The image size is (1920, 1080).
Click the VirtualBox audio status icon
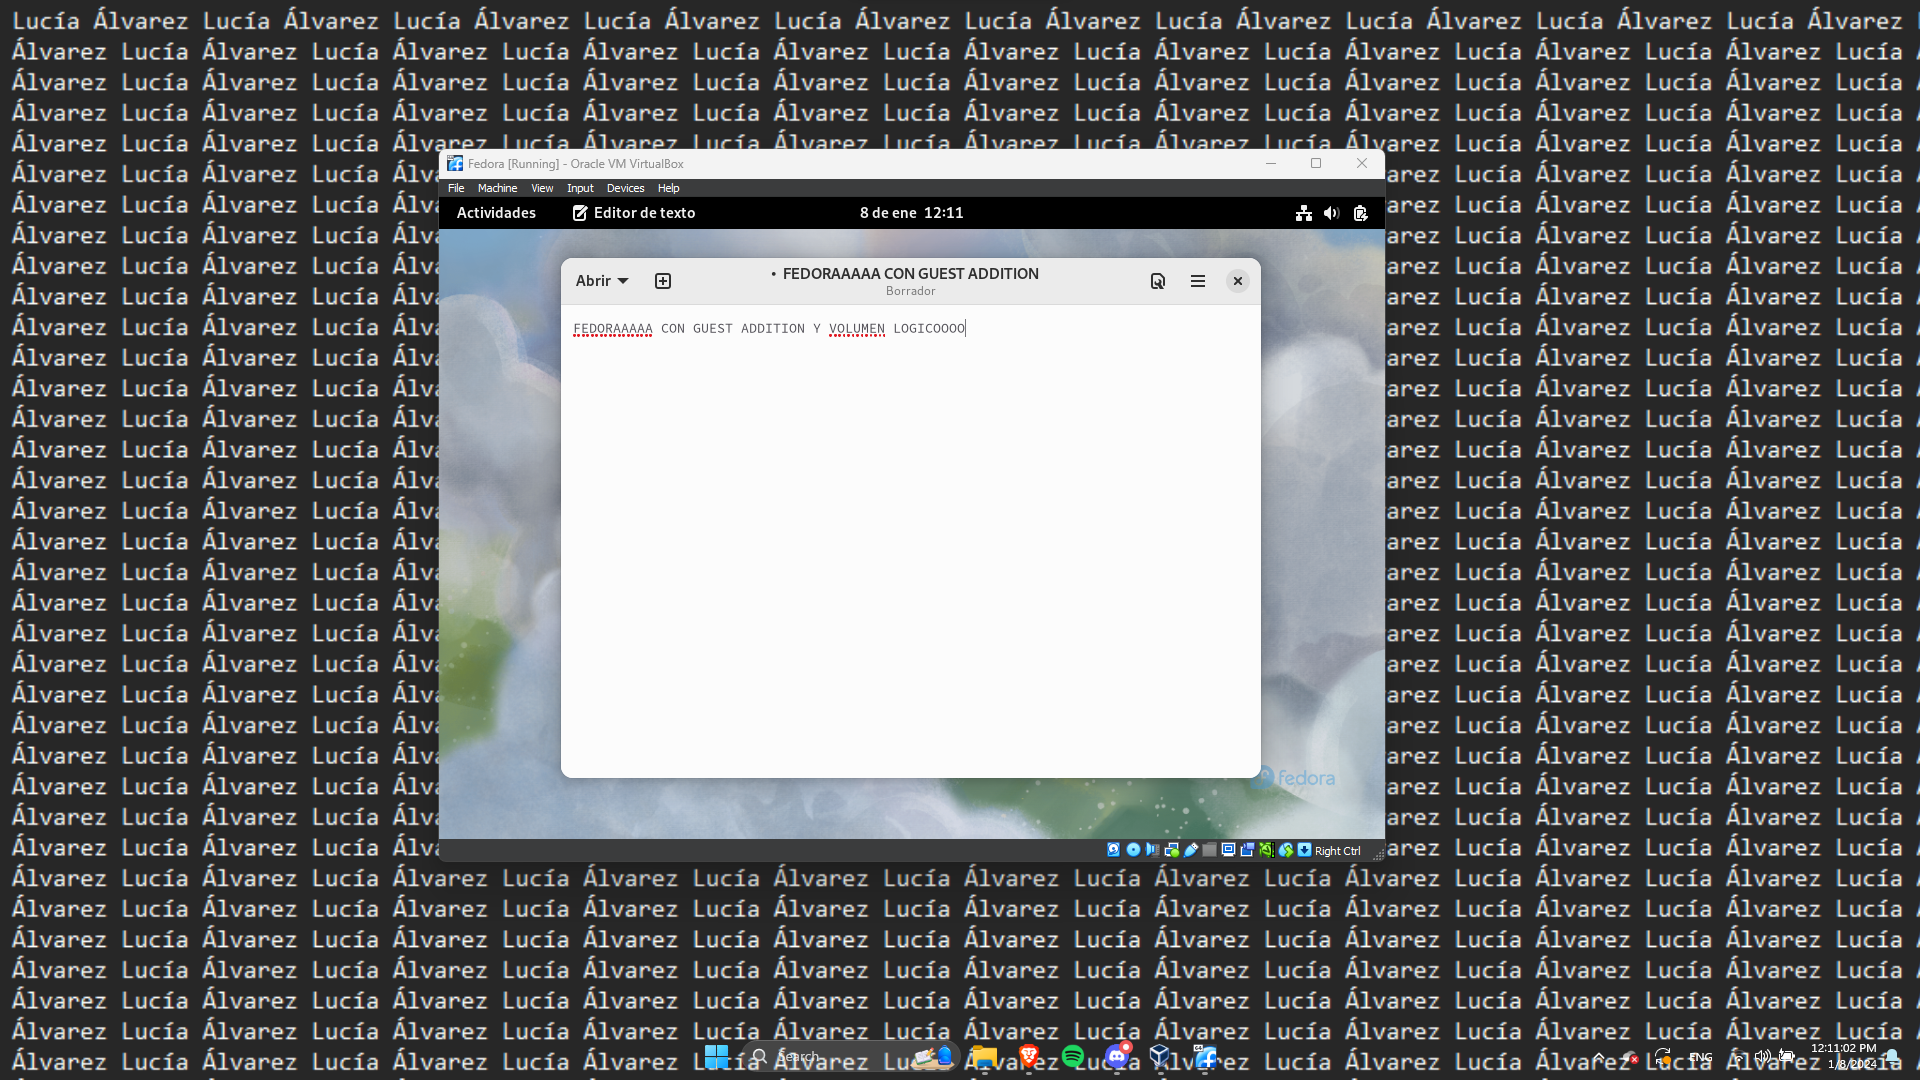coord(1152,850)
